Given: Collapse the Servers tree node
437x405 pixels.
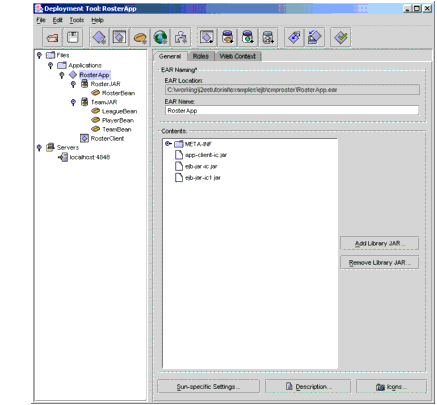Looking at the screenshot, I should pyautogui.click(x=39, y=147).
